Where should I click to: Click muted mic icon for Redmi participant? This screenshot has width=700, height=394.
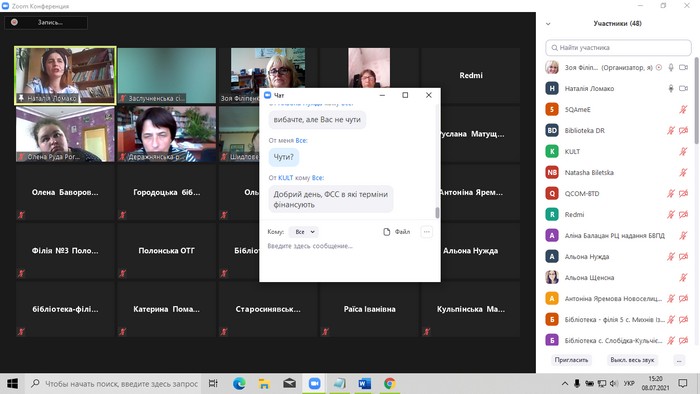(x=671, y=214)
